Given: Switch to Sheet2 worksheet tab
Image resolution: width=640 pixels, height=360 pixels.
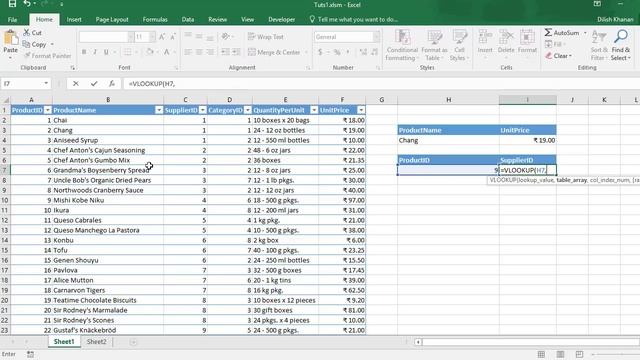Looking at the screenshot, I should pyautogui.click(x=96, y=342).
